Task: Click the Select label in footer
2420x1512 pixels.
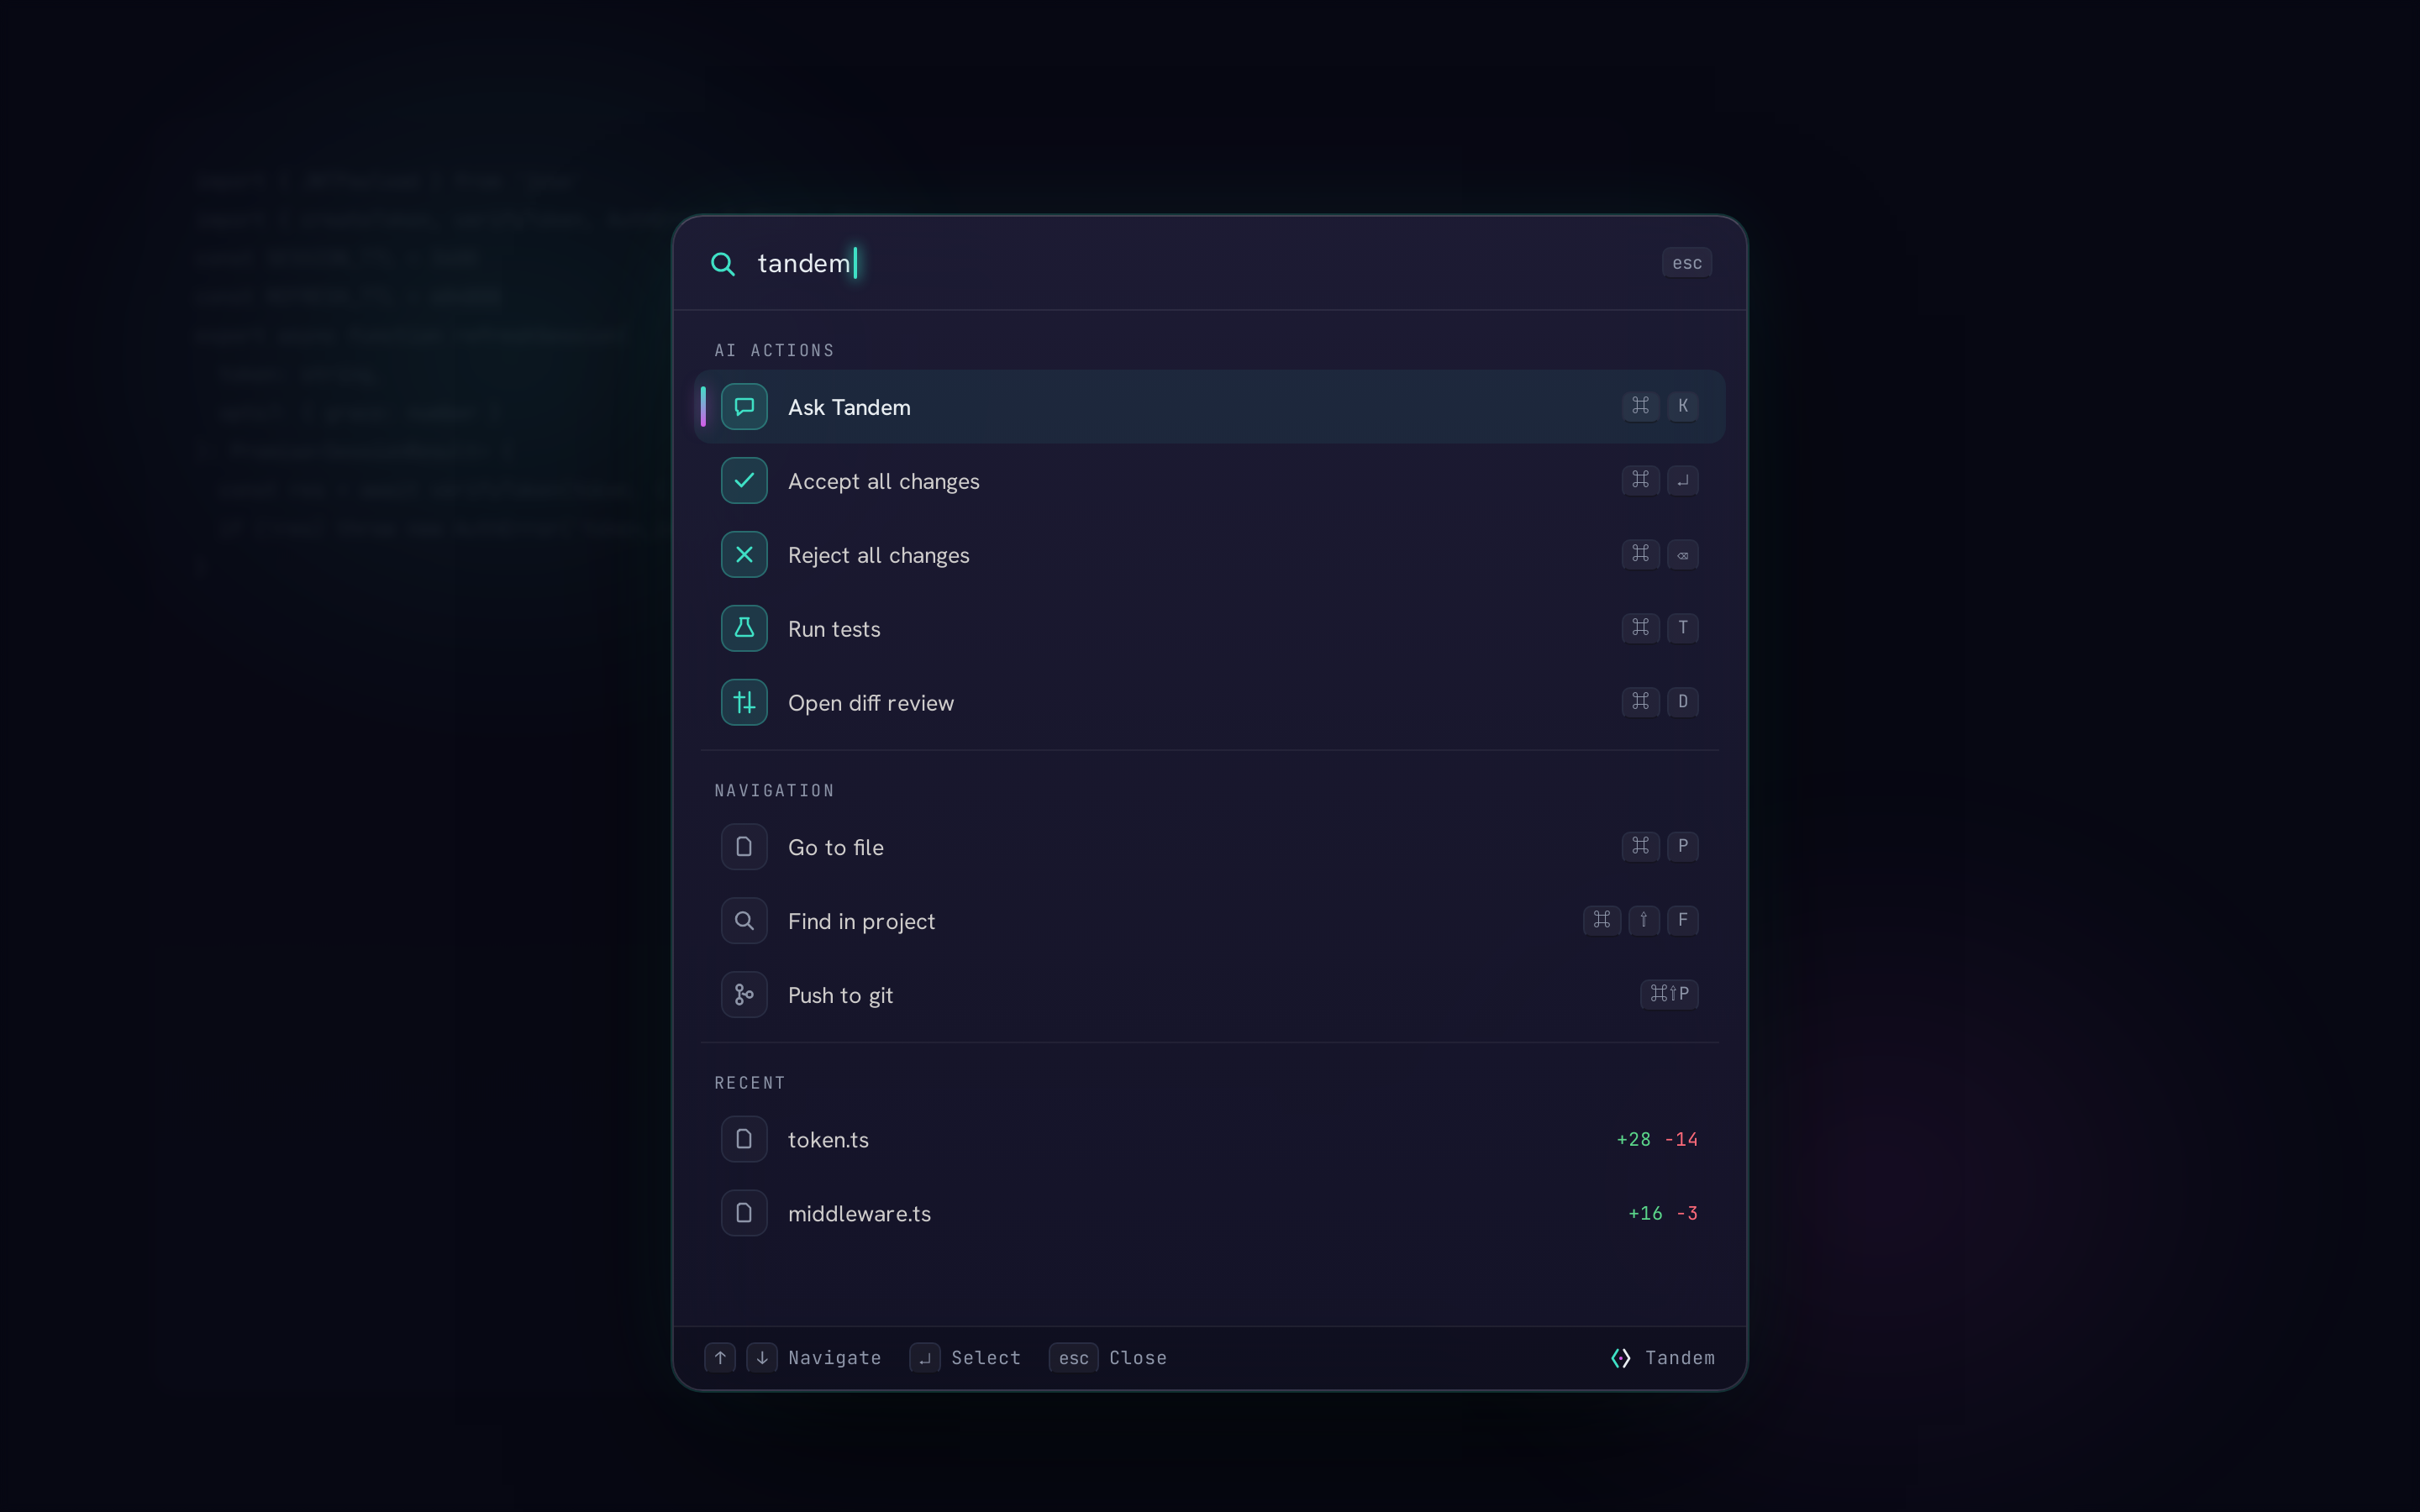Action: pos(986,1358)
